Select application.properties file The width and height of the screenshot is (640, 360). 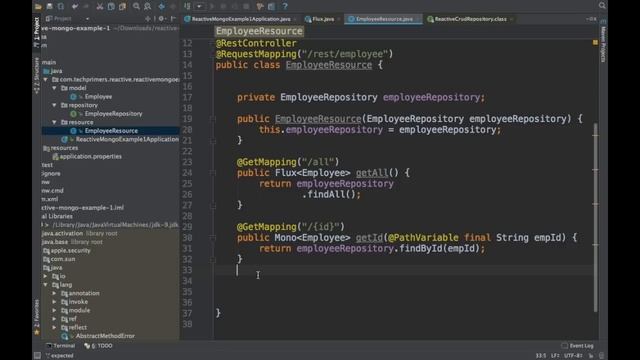click(x=90, y=157)
